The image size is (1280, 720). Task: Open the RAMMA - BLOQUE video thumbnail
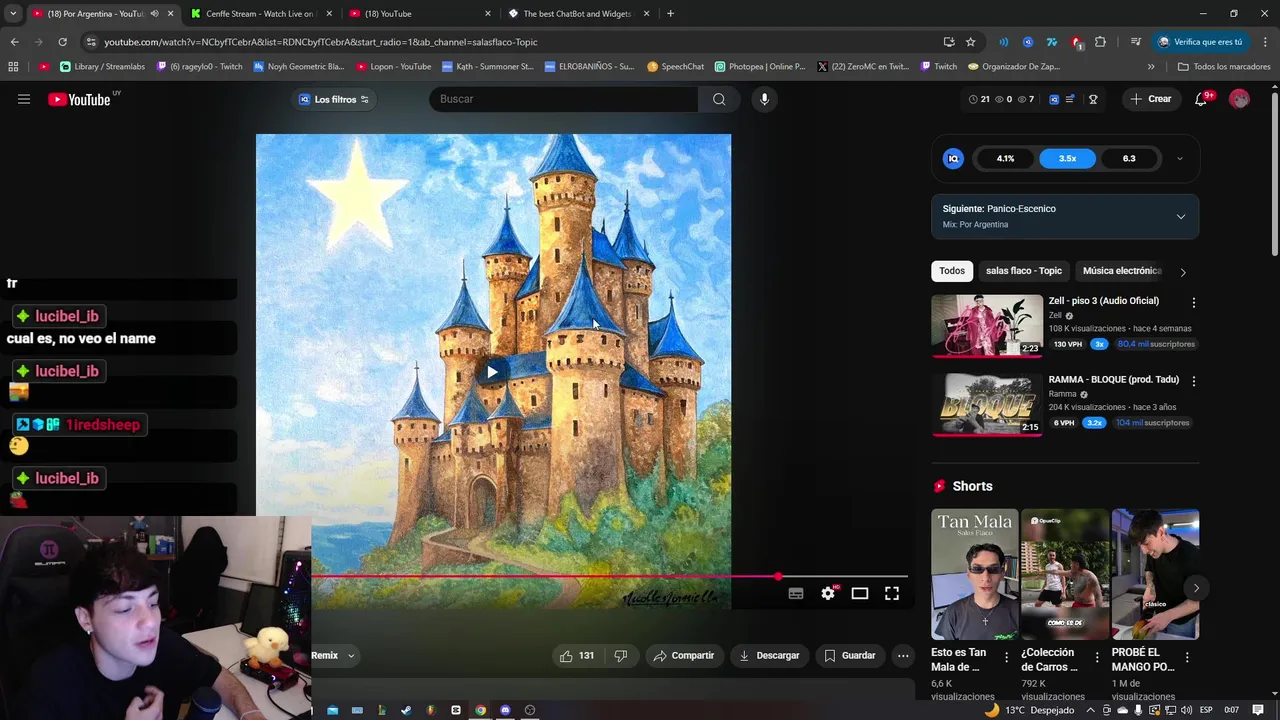(x=986, y=404)
